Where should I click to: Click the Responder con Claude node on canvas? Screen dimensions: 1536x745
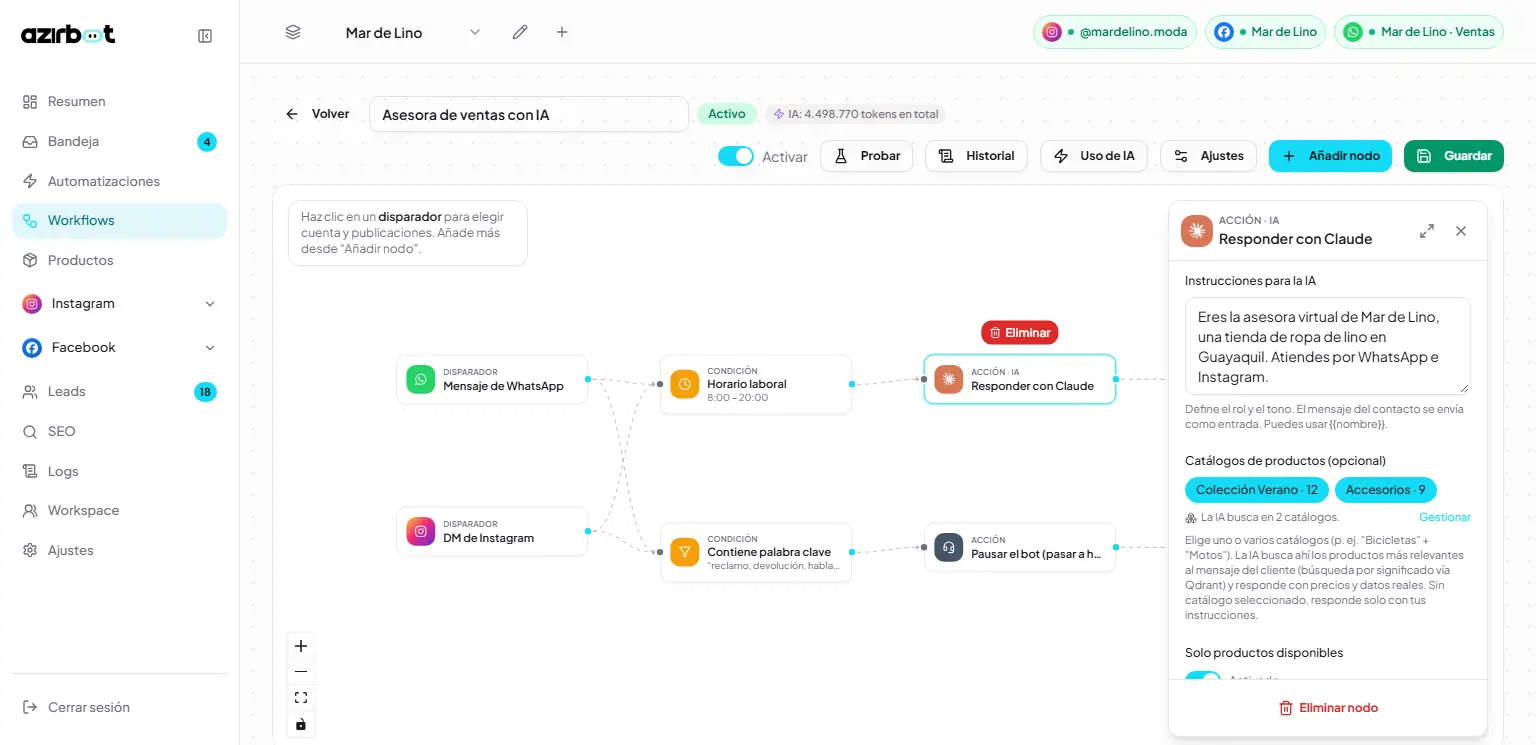pyautogui.click(x=1020, y=379)
